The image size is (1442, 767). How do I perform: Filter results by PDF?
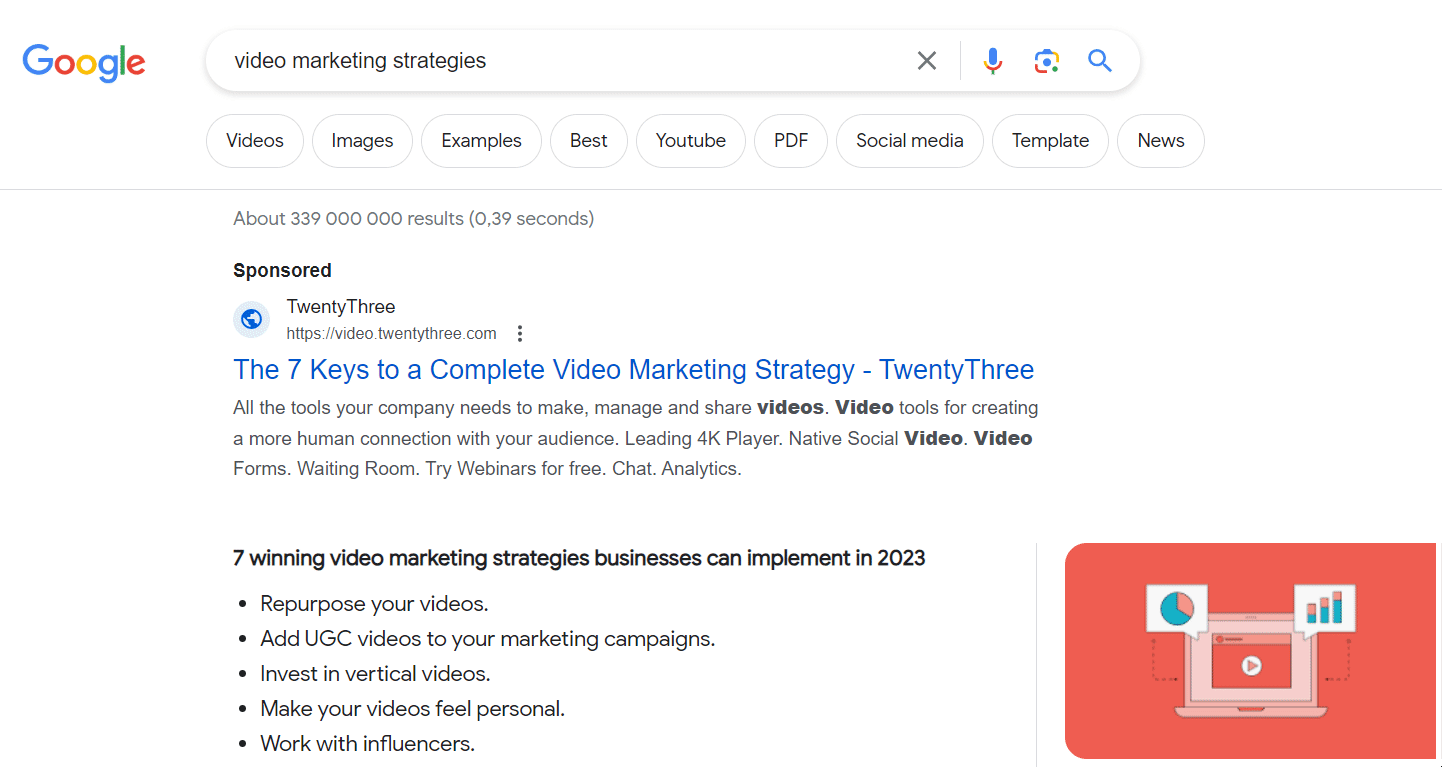790,141
